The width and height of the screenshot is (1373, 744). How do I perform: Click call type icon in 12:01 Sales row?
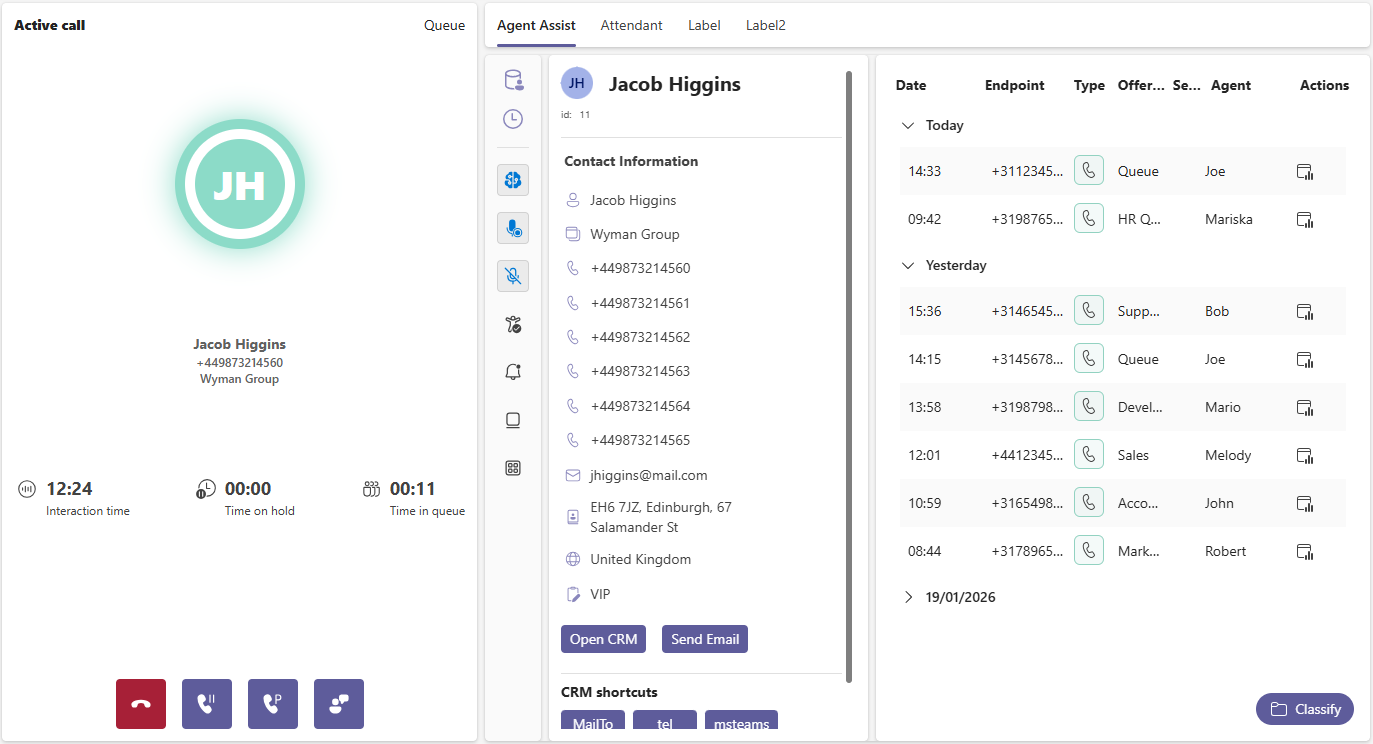click(x=1089, y=454)
